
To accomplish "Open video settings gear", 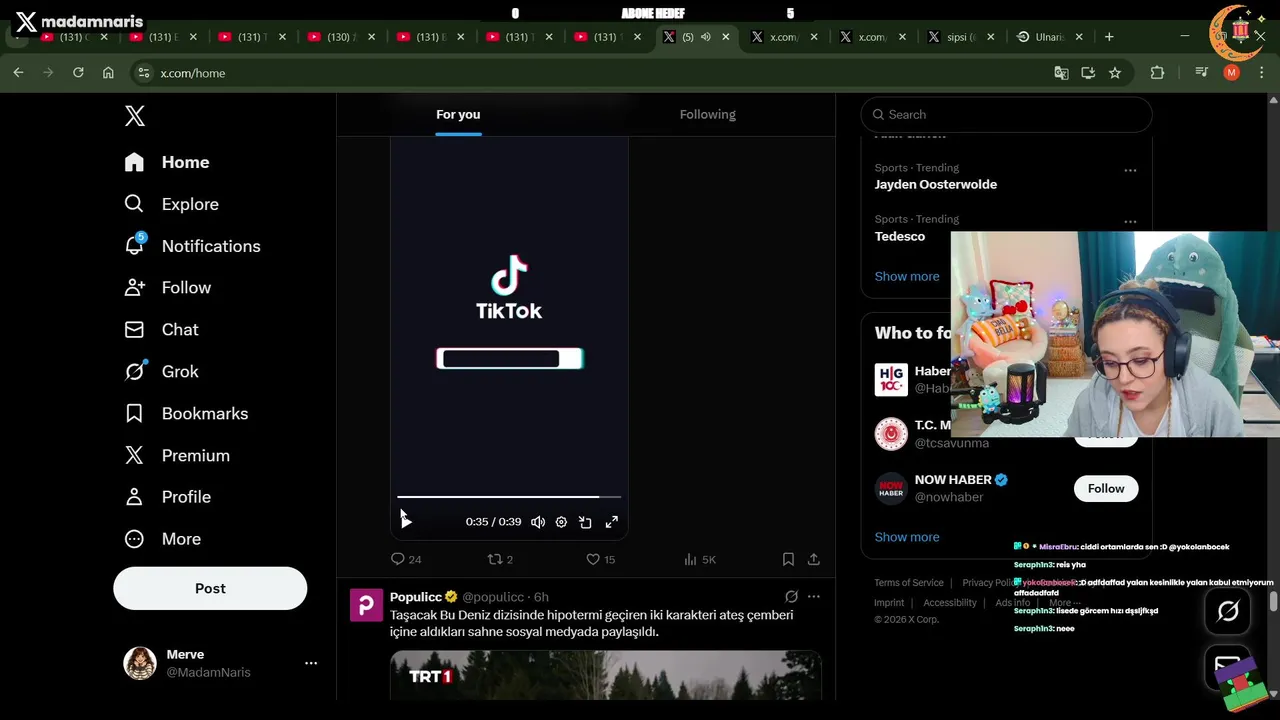I will (x=561, y=522).
